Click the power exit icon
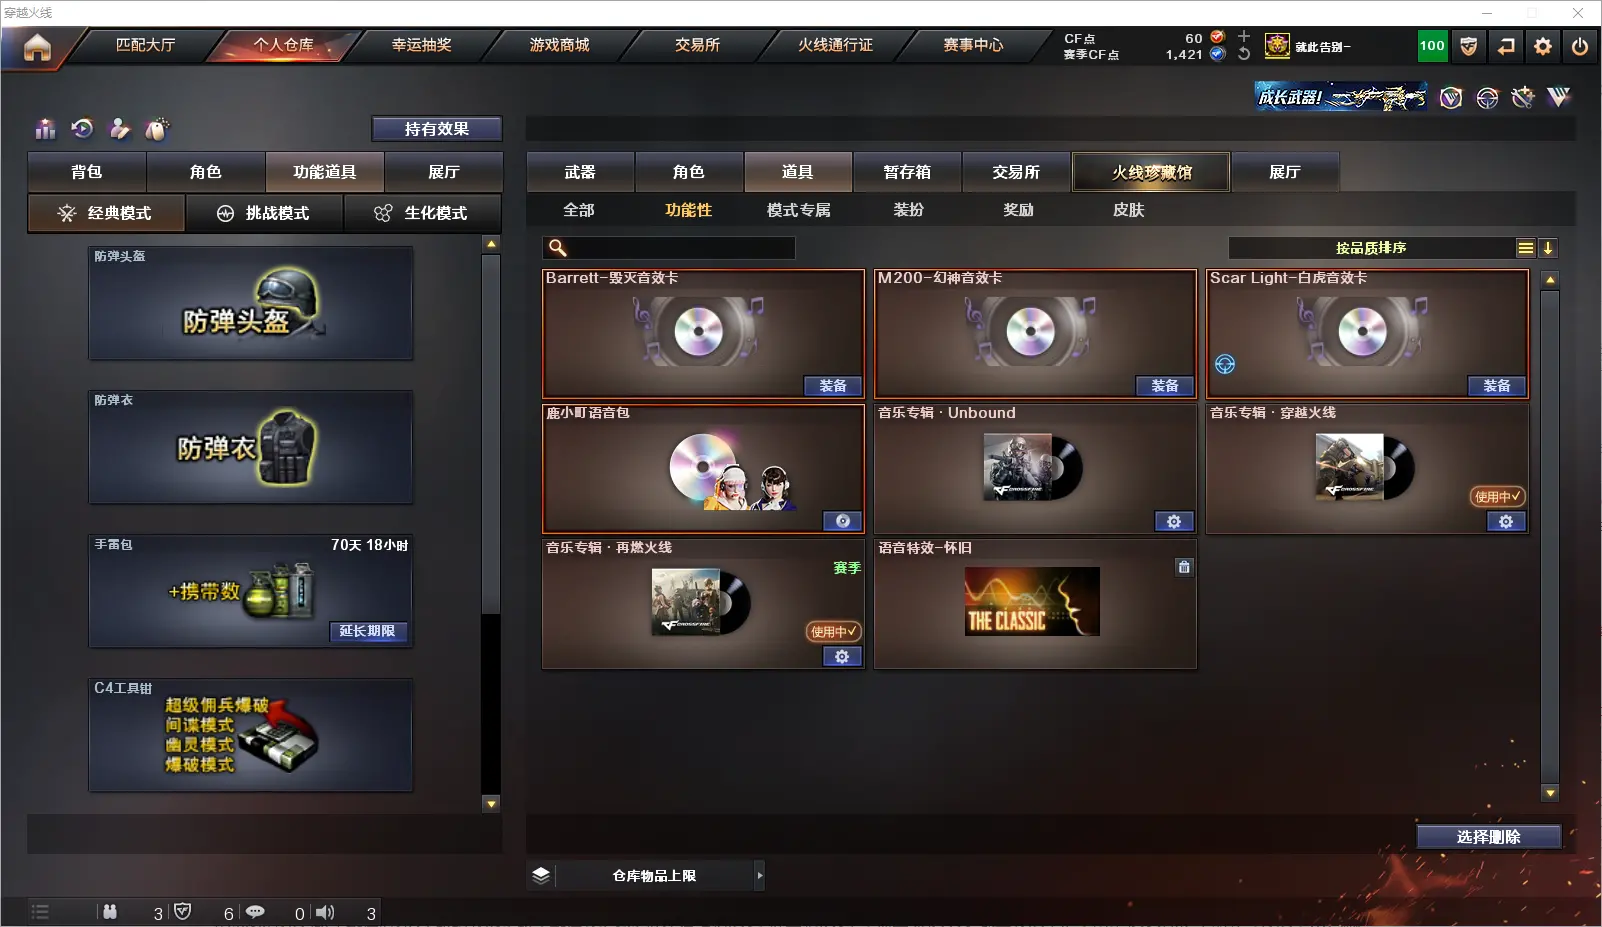The width and height of the screenshot is (1602, 927). click(x=1580, y=46)
